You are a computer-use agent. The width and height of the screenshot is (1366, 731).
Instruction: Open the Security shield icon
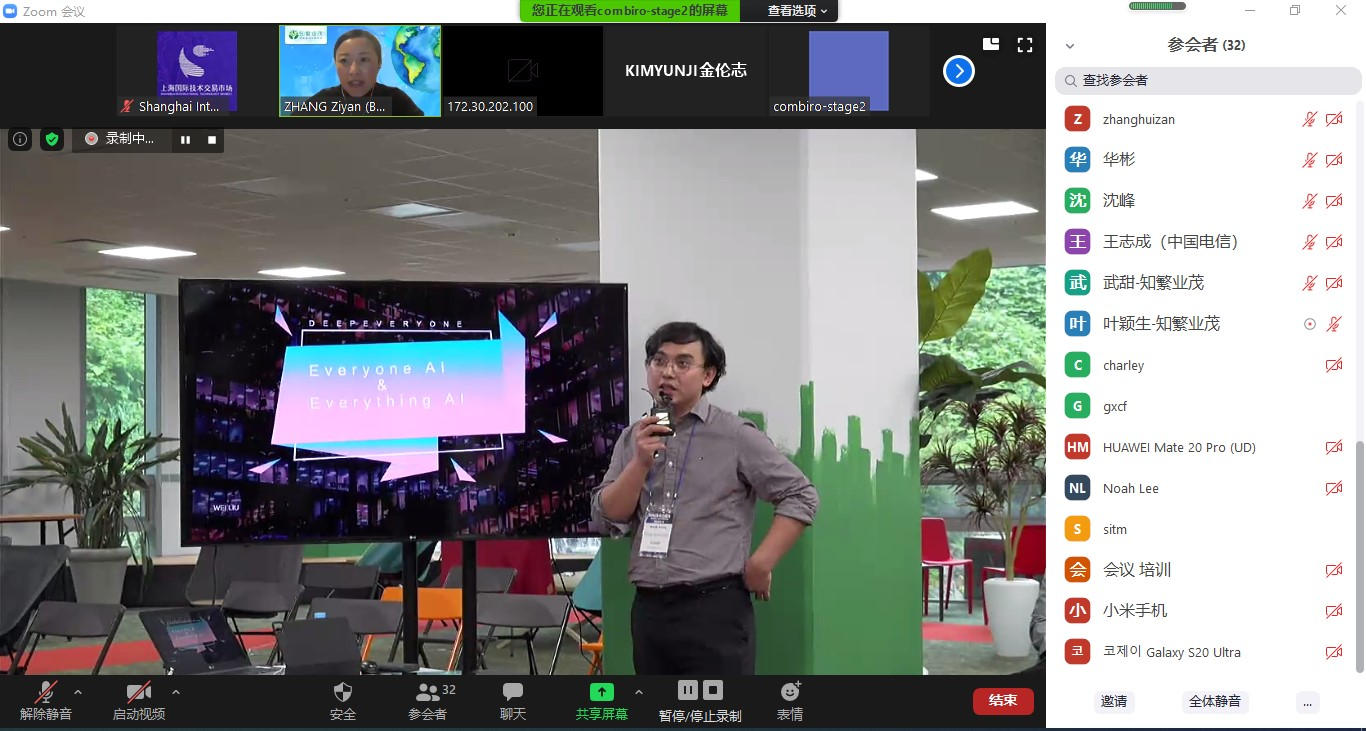342,692
